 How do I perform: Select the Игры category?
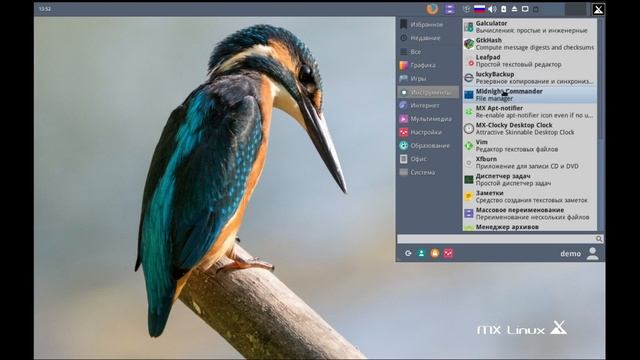[428, 78]
